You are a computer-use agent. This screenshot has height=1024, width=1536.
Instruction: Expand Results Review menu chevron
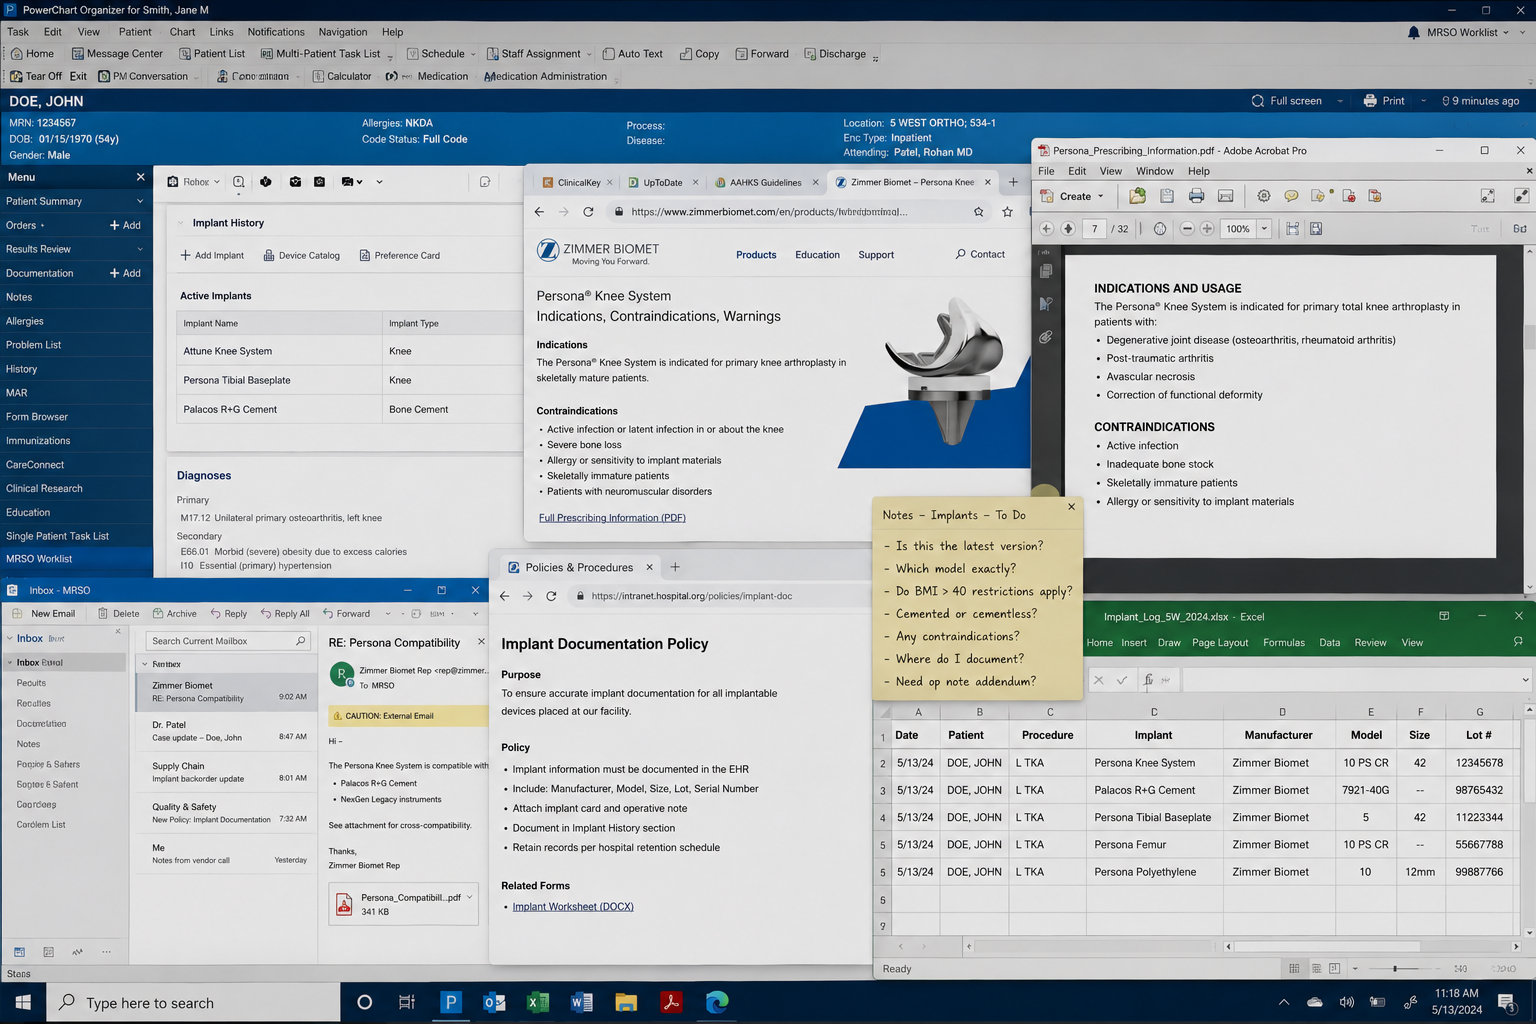tap(140, 249)
